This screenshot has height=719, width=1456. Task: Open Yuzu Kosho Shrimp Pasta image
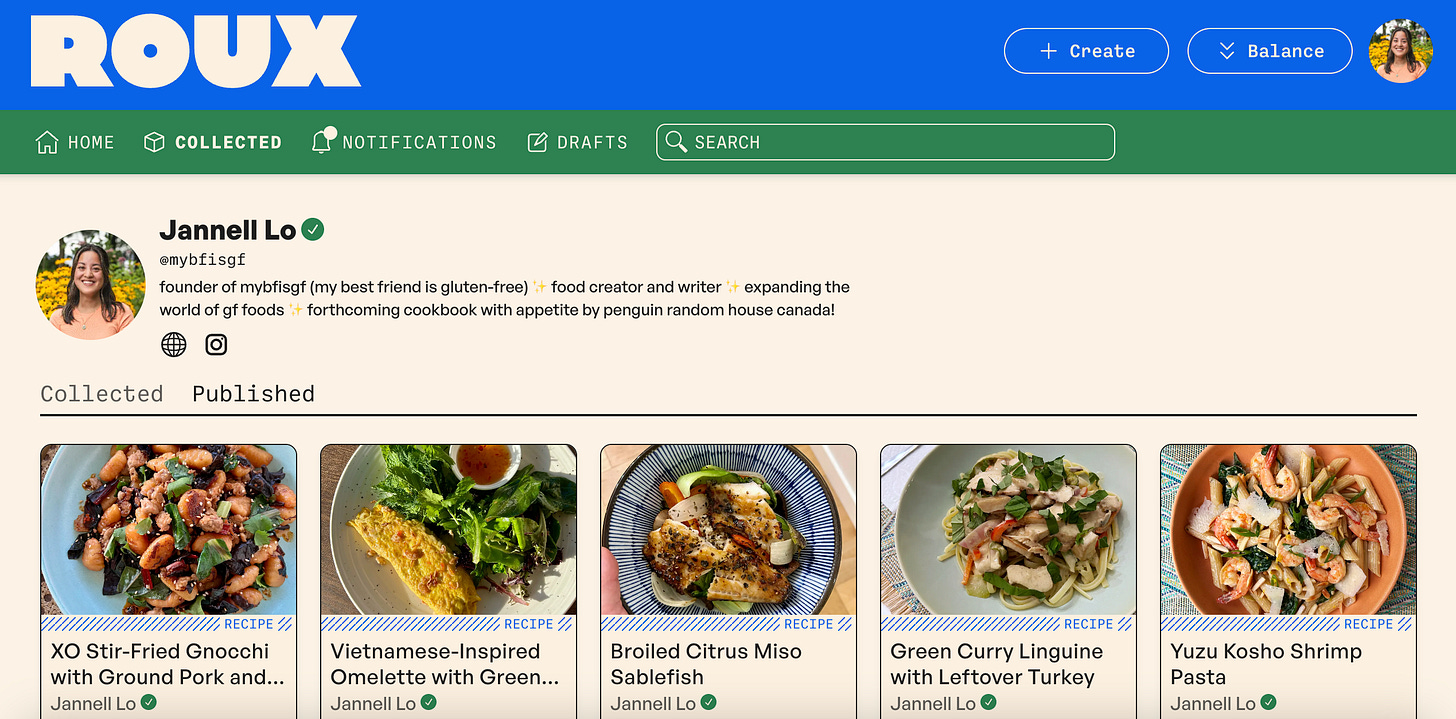(x=1289, y=530)
